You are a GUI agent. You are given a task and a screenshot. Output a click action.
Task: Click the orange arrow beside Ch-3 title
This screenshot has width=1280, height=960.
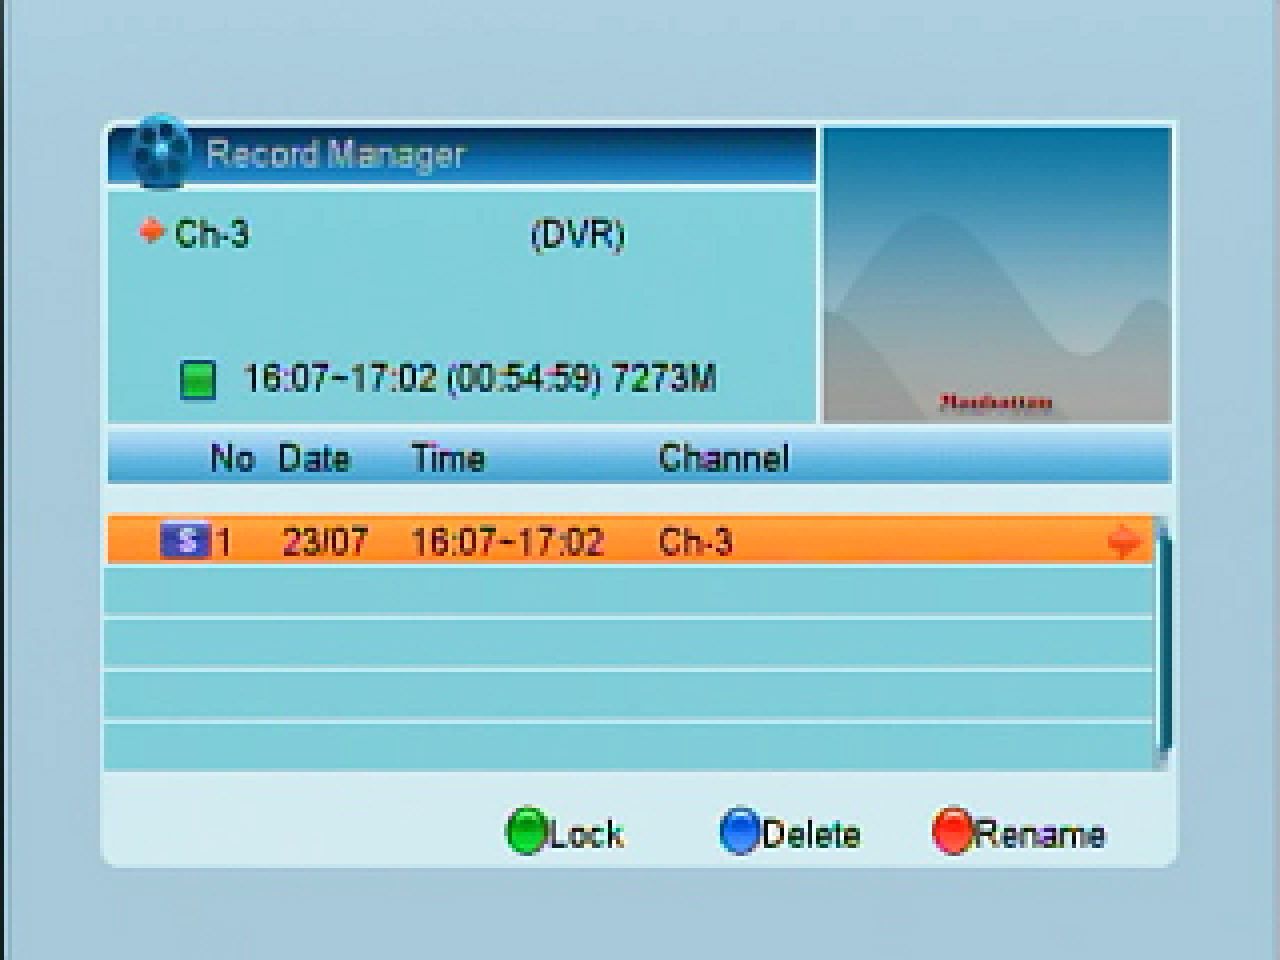click(x=151, y=232)
